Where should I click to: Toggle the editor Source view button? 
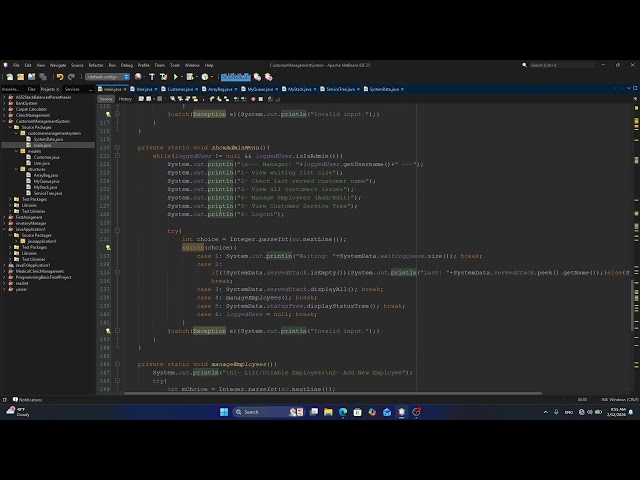point(106,99)
